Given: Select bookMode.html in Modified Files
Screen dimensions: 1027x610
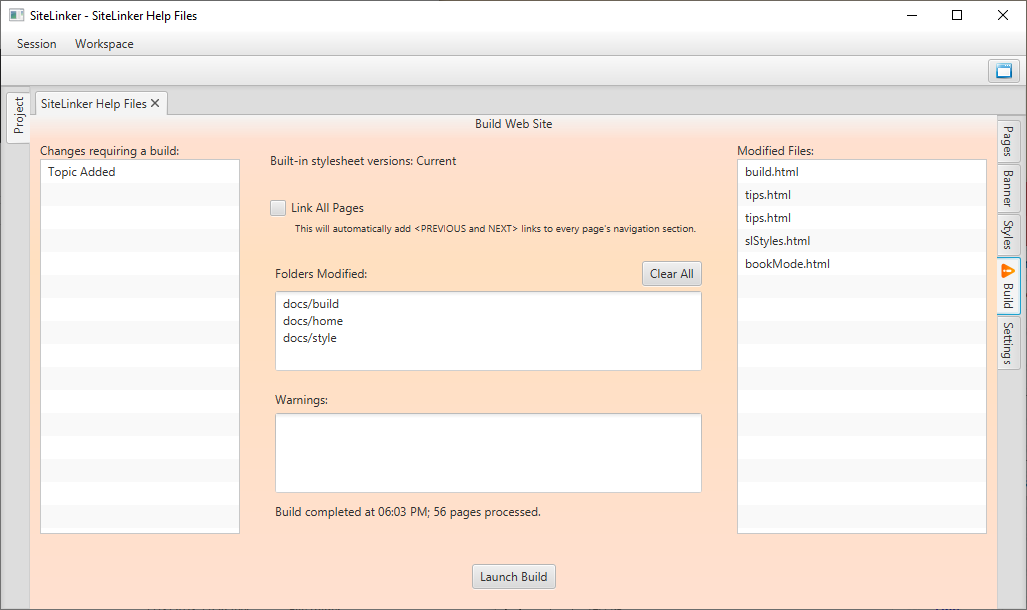Looking at the screenshot, I should [787, 264].
